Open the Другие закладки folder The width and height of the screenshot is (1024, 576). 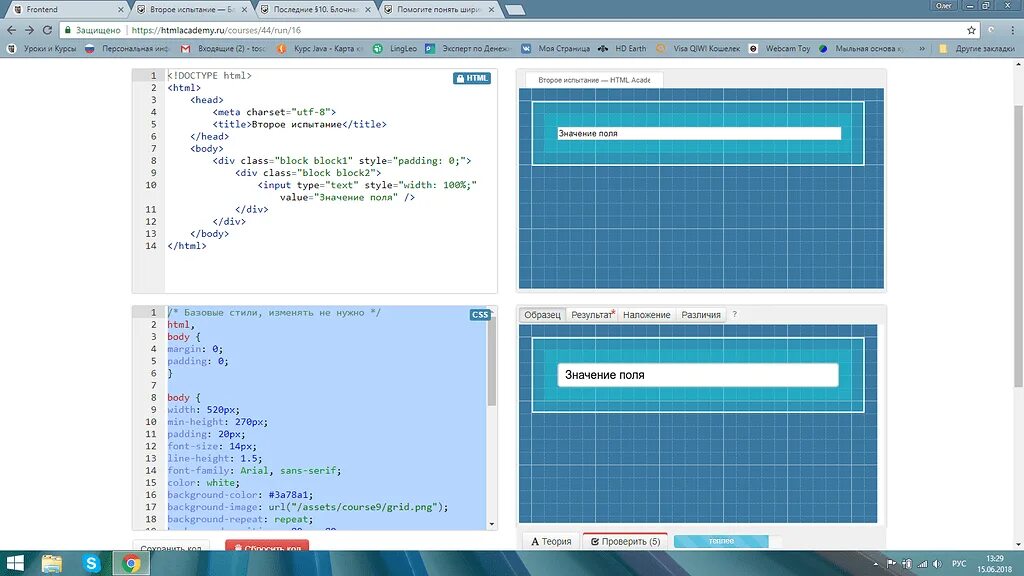(x=977, y=48)
